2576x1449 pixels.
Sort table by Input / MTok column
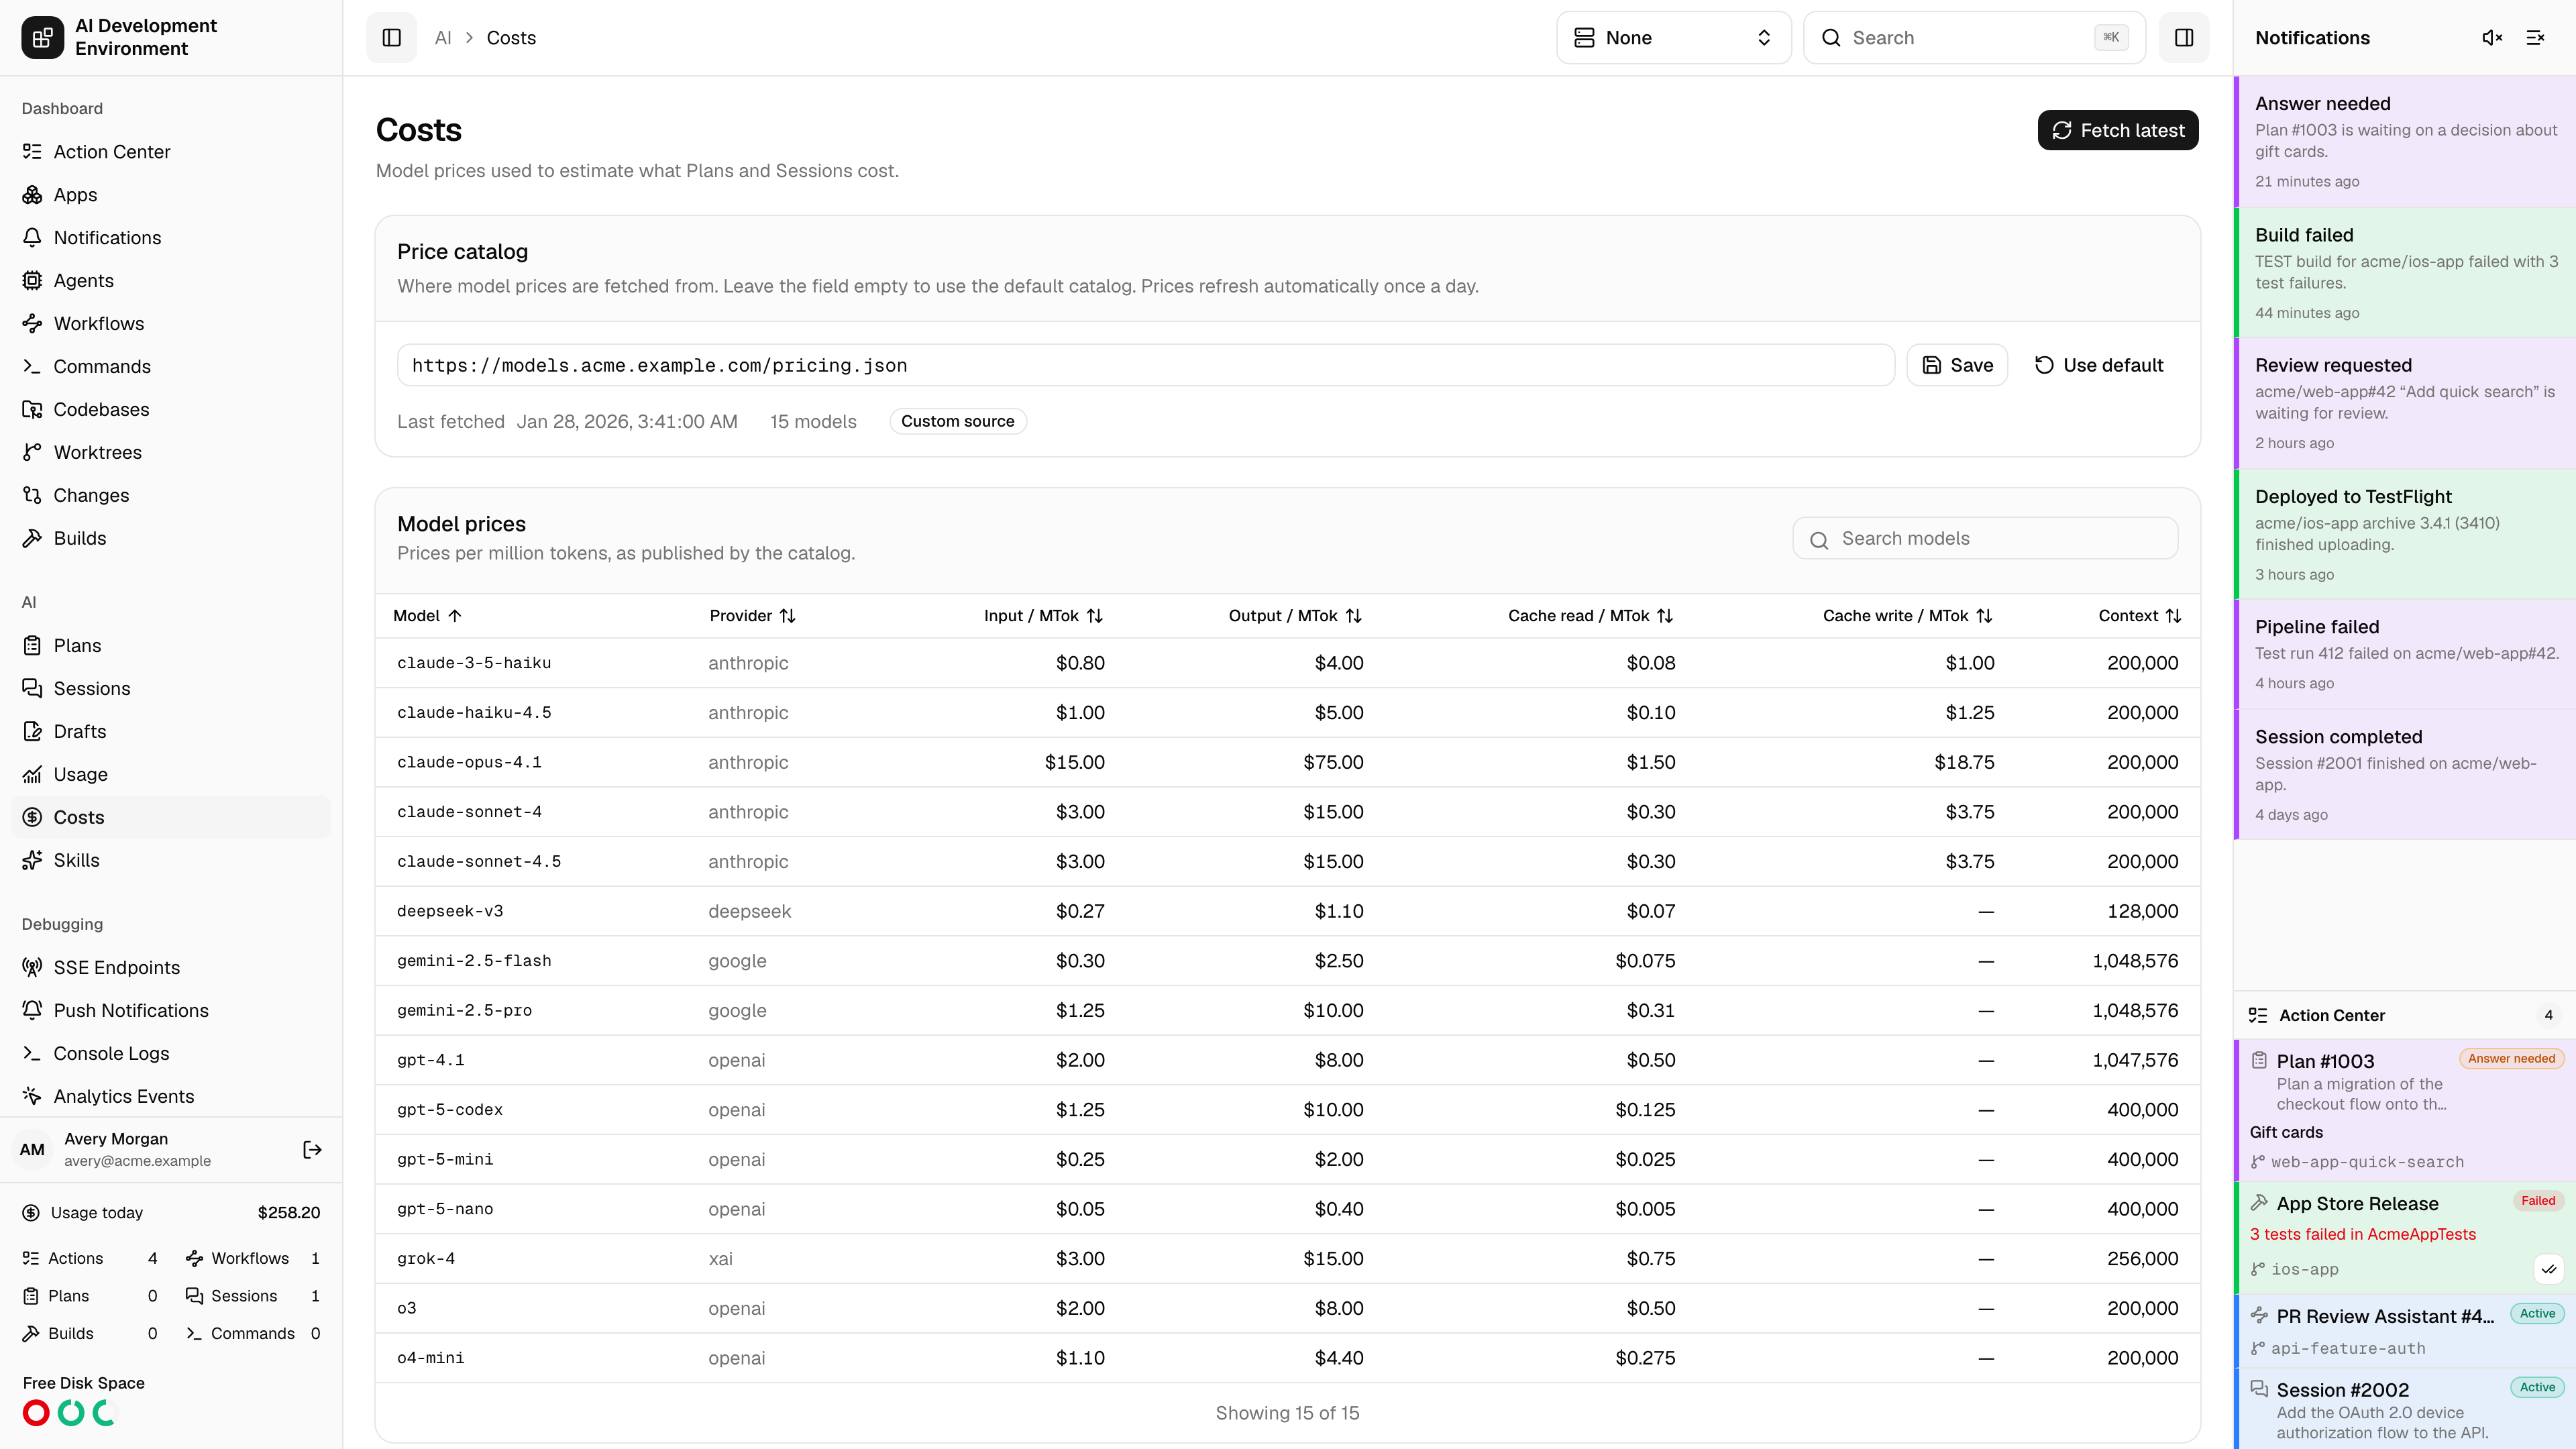(x=1043, y=616)
